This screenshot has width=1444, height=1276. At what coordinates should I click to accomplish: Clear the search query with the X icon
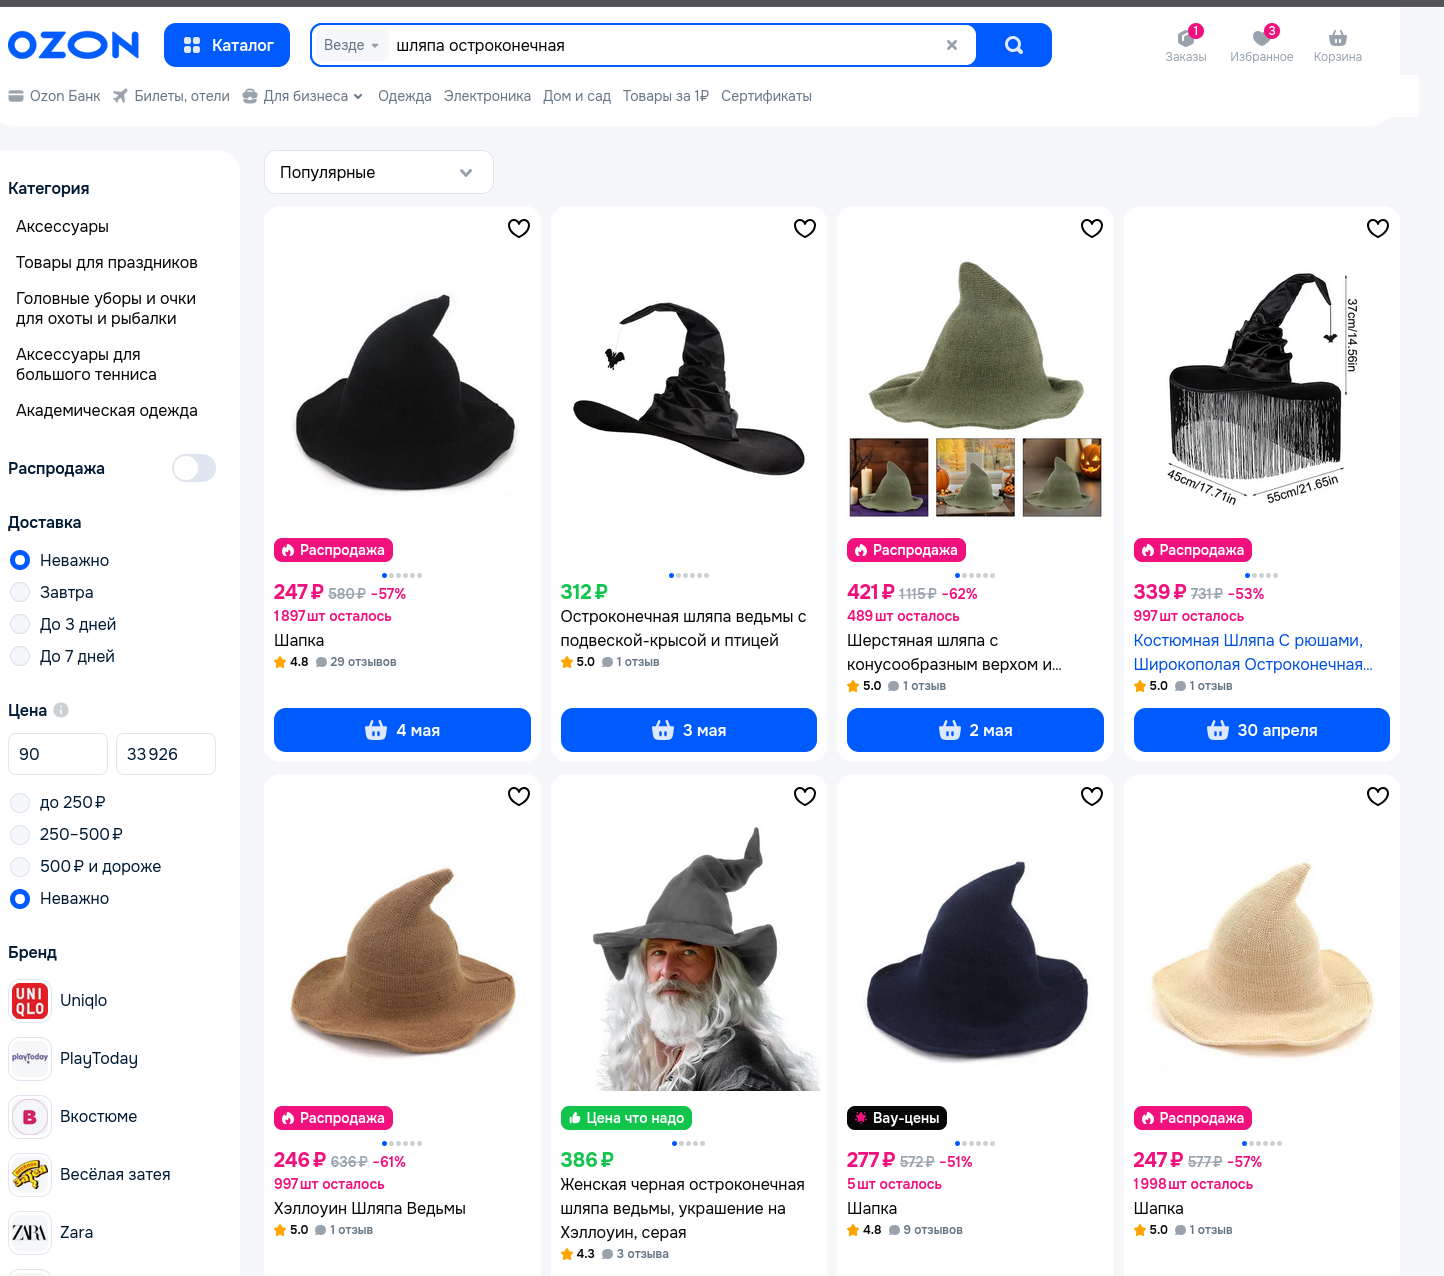point(951,45)
